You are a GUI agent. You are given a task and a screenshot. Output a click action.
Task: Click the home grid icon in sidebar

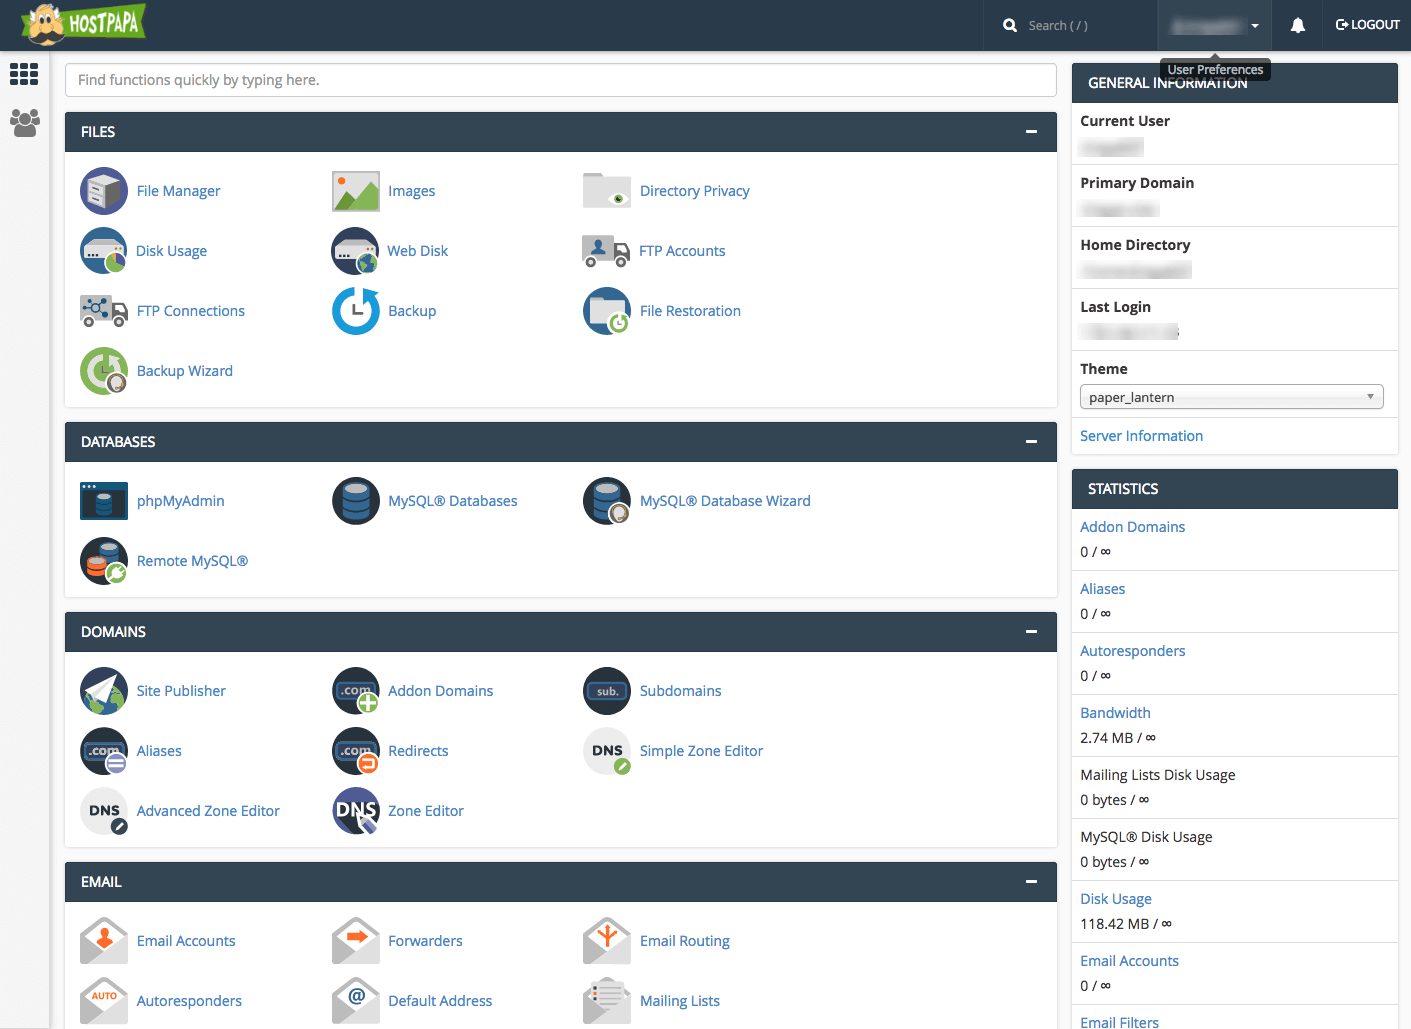point(24,74)
